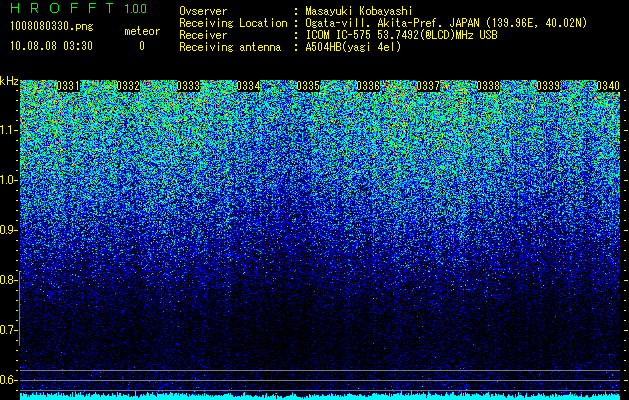Click the 0337 time marker

click(x=428, y=86)
